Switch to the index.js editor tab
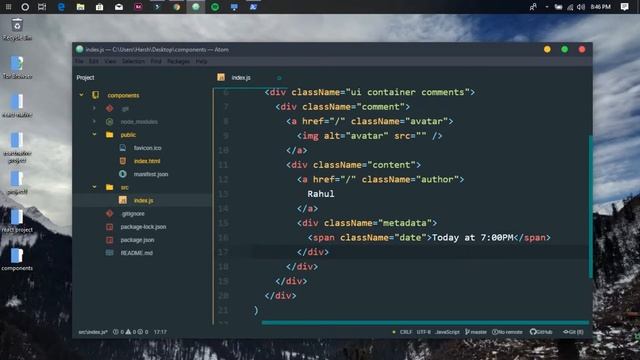The height and width of the screenshot is (360, 640). (241, 78)
